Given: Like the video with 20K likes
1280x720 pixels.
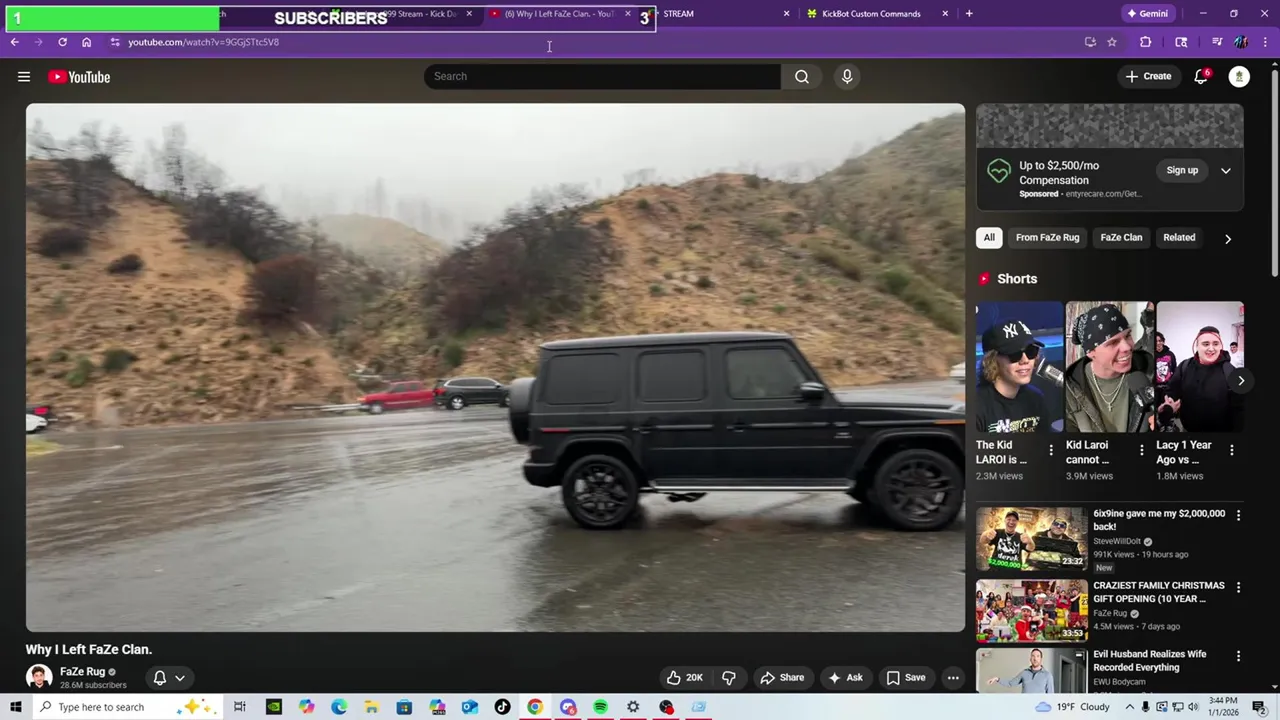Looking at the screenshot, I should [x=685, y=677].
